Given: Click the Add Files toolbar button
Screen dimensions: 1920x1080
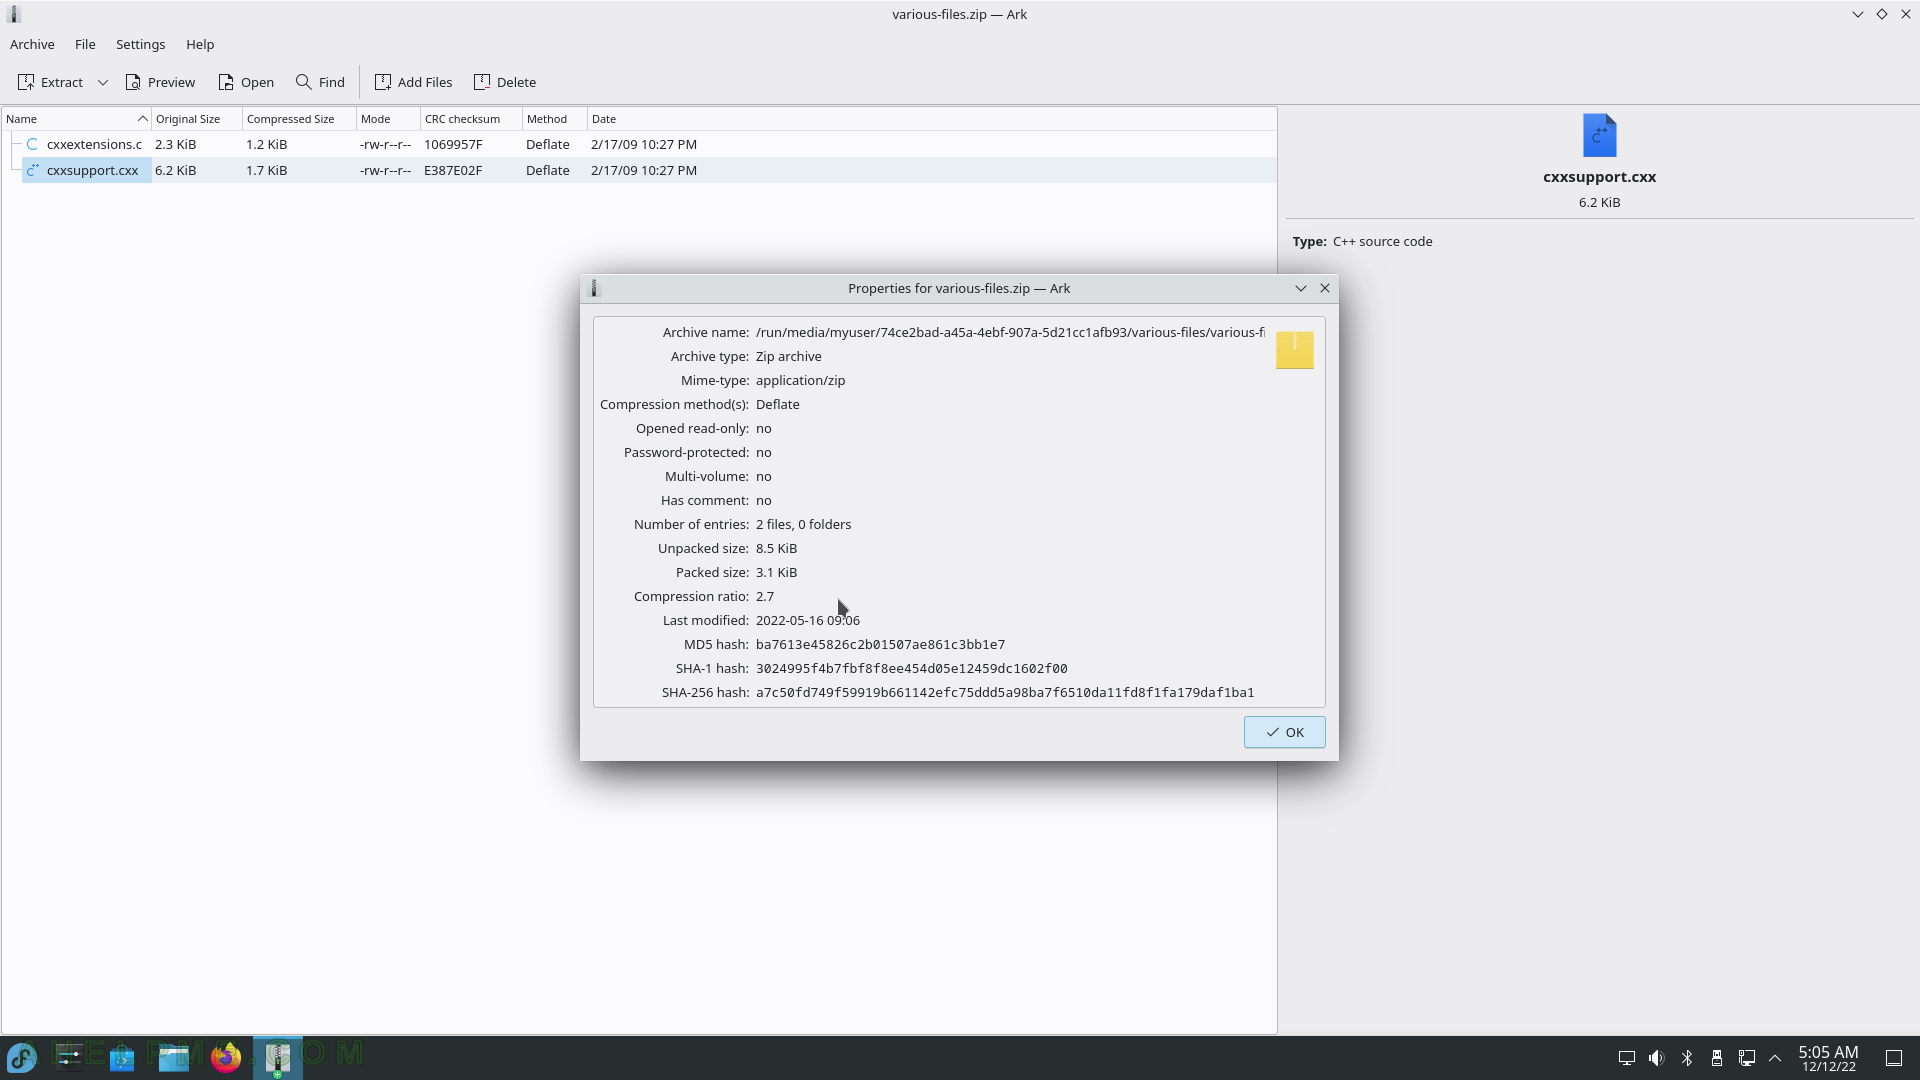Looking at the screenshot, I should 413,82.
